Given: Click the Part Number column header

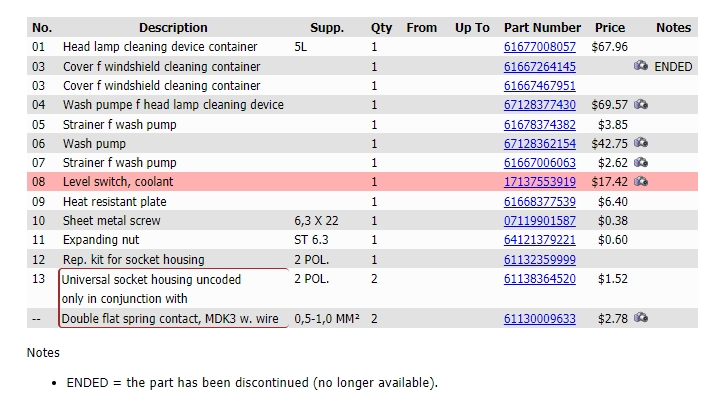Looking at the screenshot, I should coord(542,28).
